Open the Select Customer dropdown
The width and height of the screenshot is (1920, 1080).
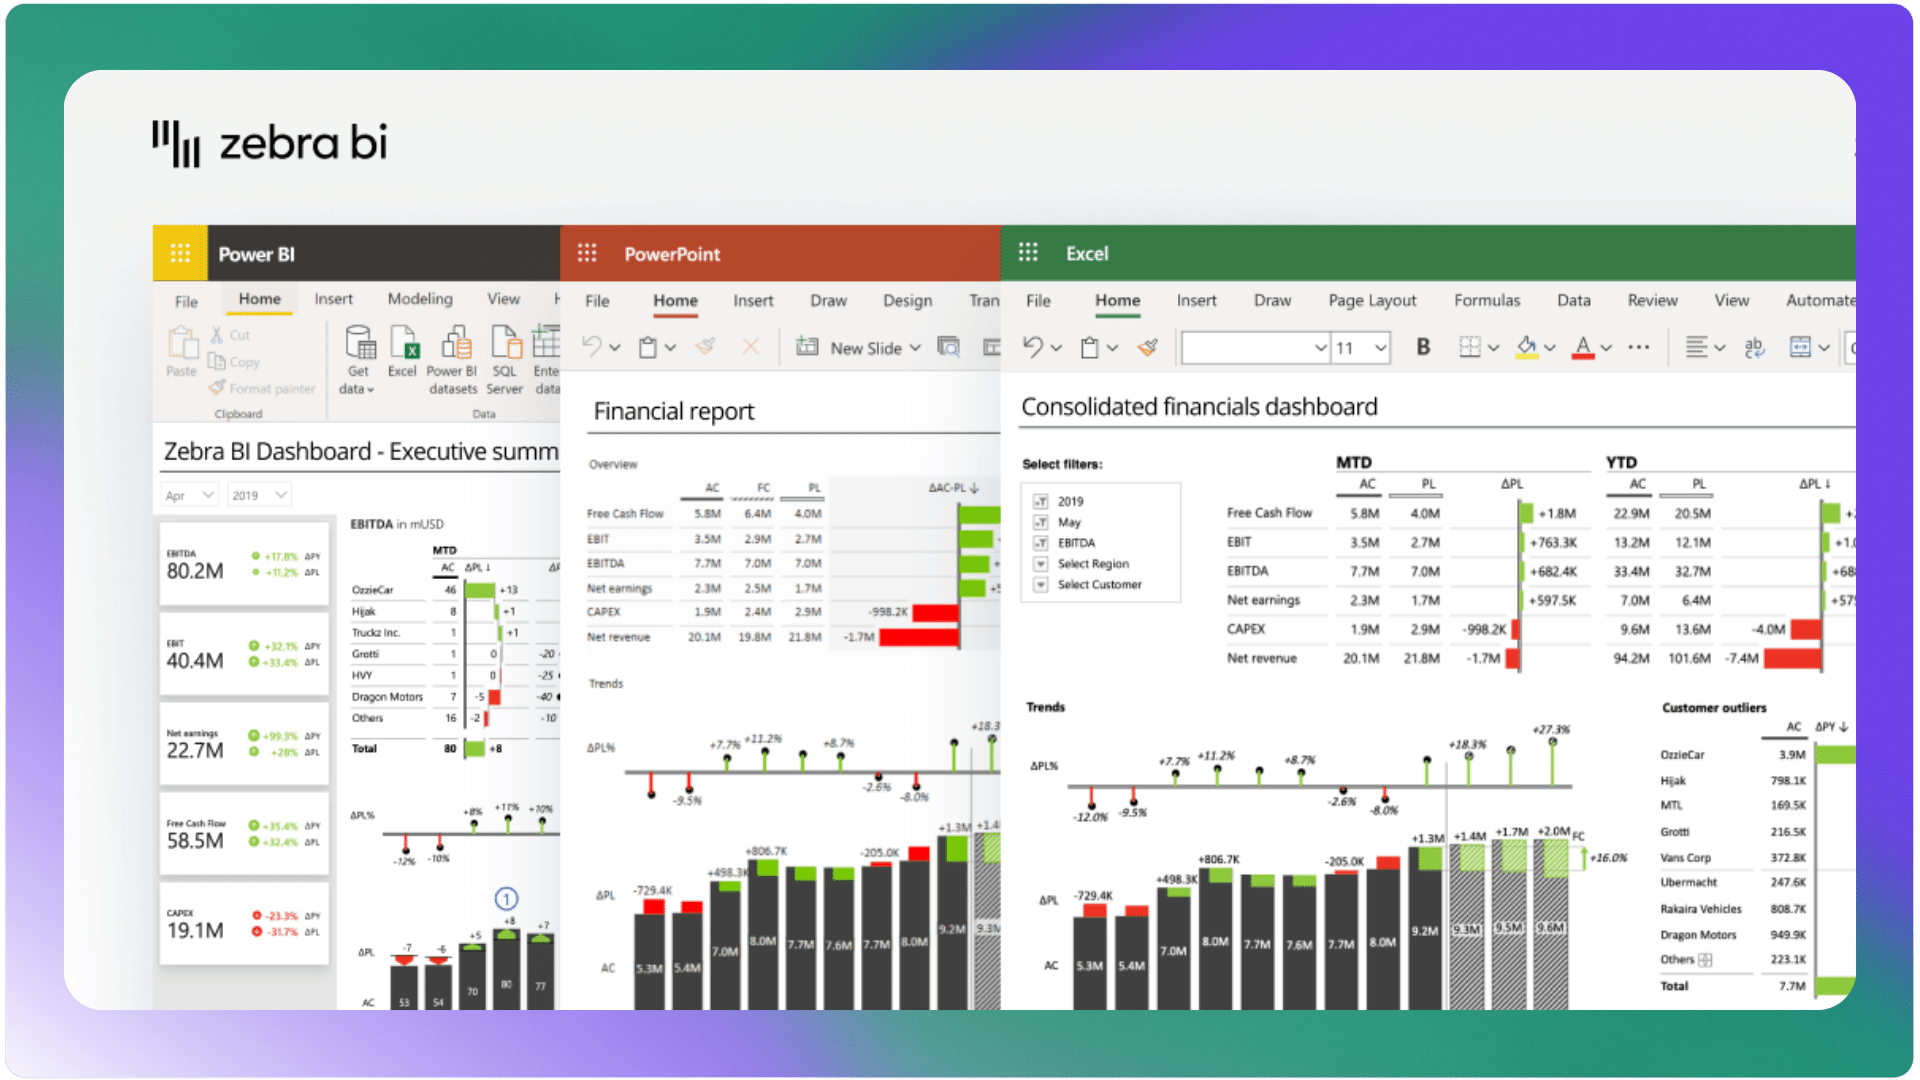tap(1039, 584)
